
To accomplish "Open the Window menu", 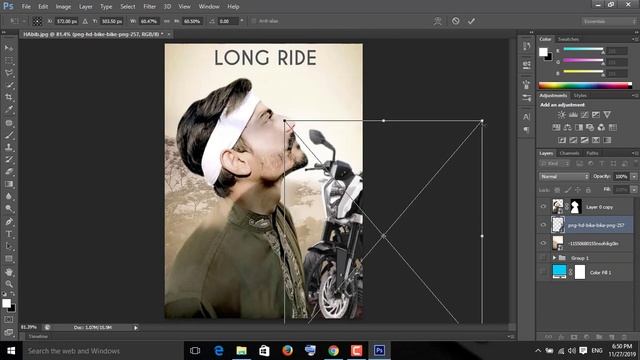I will point(209,7).
